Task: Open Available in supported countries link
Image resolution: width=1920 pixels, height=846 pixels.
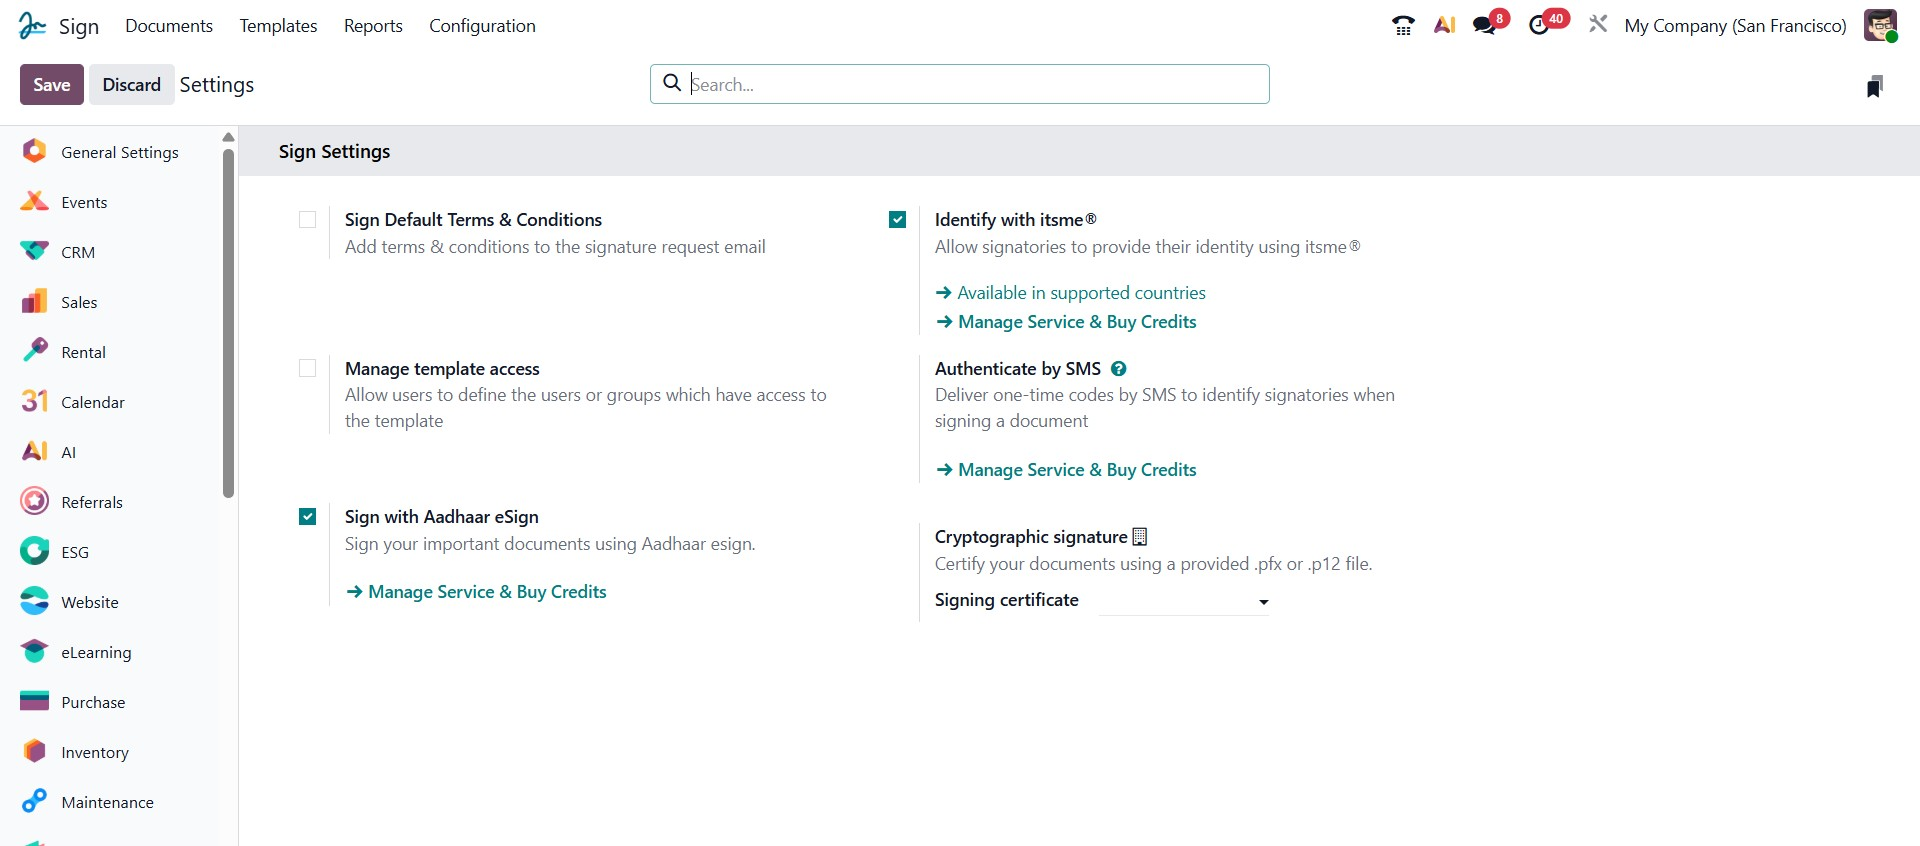Action: [1080, 293]
